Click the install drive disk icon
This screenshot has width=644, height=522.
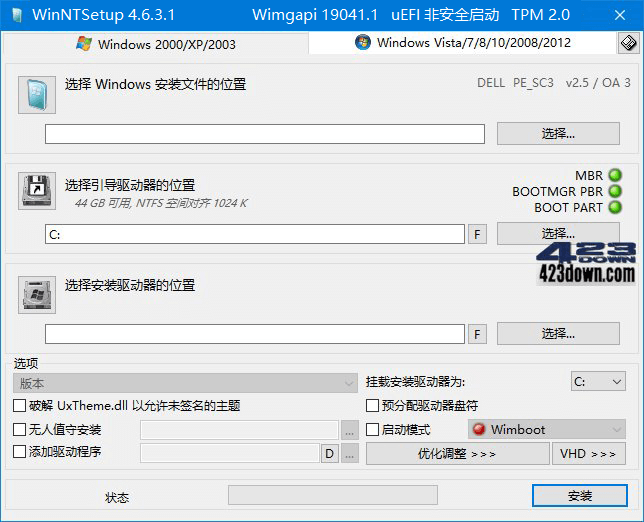37,295
